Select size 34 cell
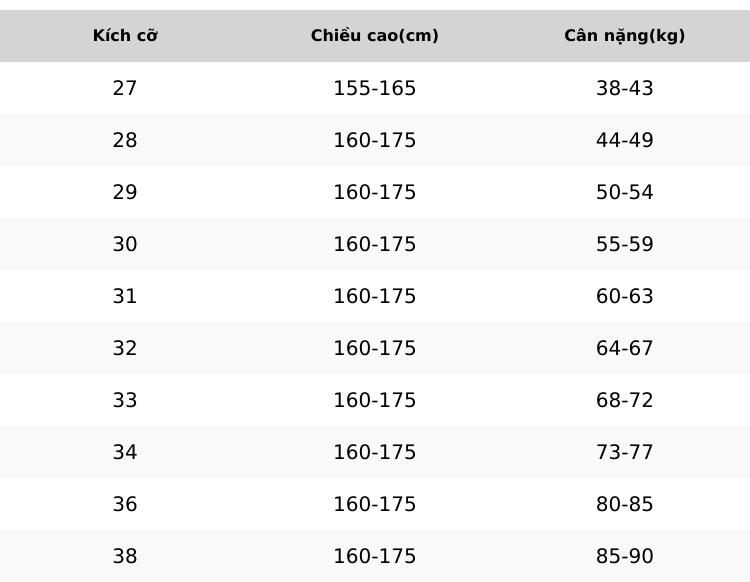The width and height of the screenshot is (750, 582). point(125,452)
